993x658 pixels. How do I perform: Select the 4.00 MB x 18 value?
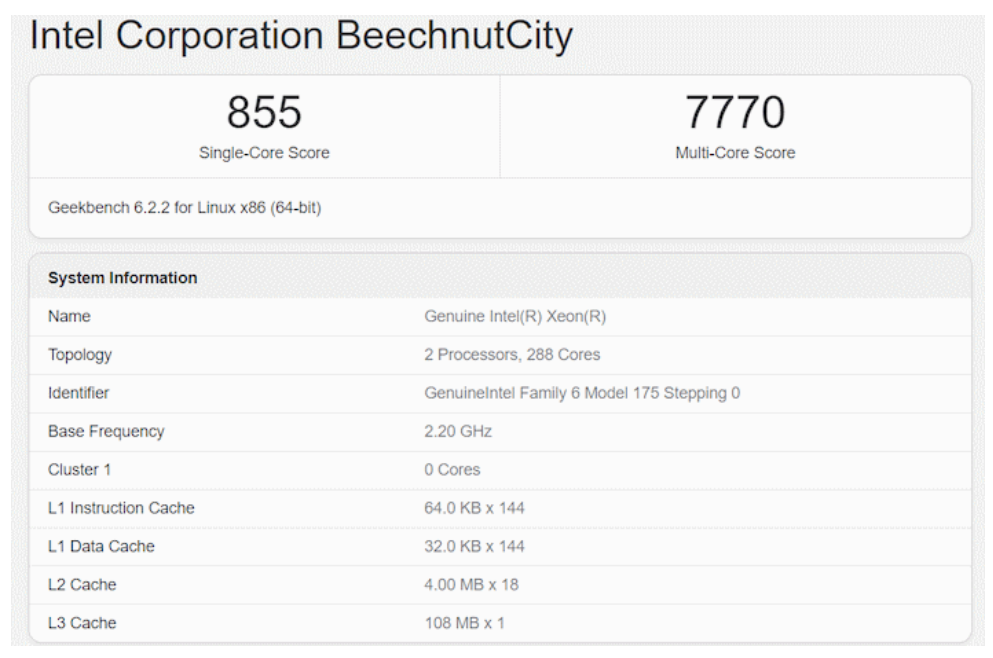coord(471,585)
